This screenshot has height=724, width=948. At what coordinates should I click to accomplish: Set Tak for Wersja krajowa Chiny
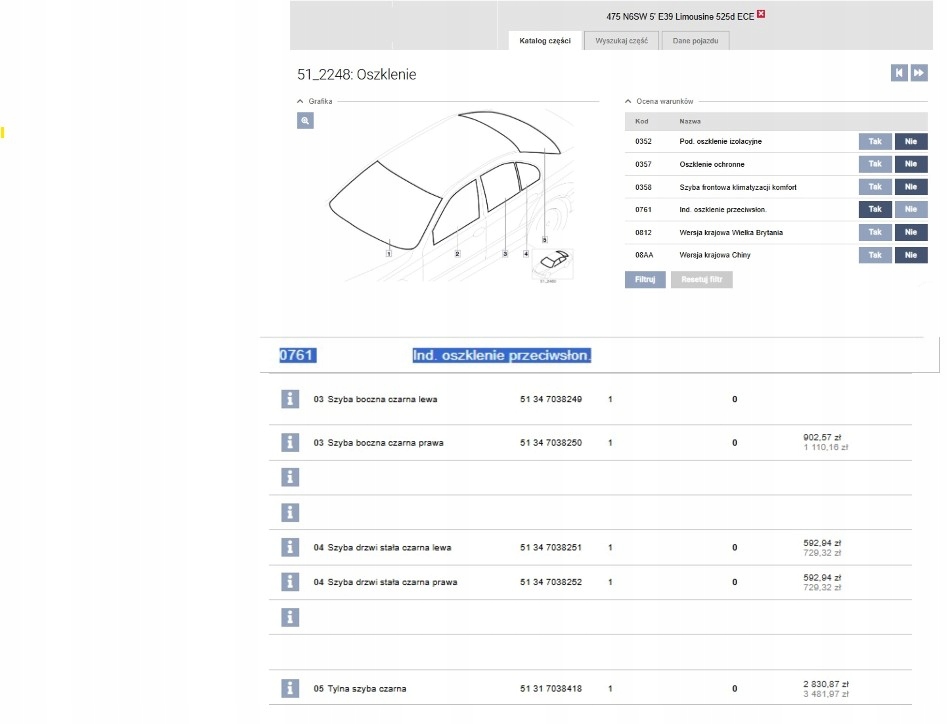[x=875, y=255]
